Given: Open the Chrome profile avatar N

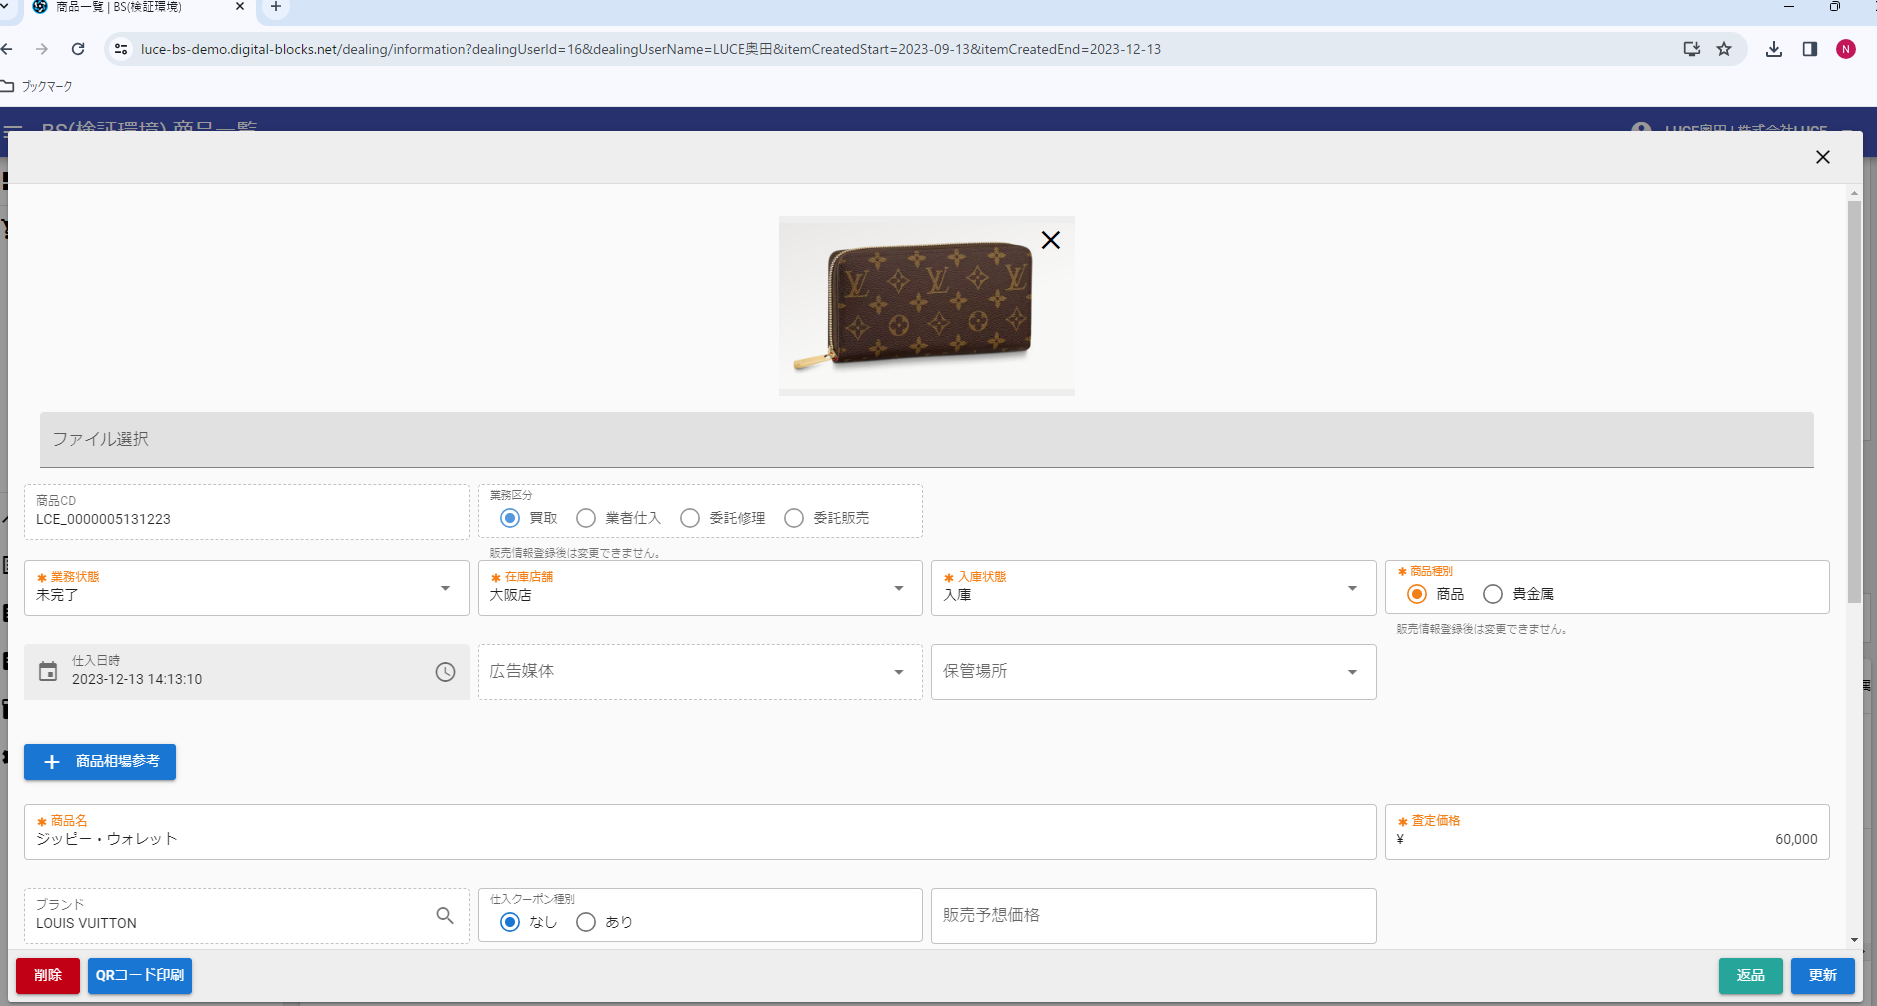Looking at the screenshot, I should (1846, 49).
